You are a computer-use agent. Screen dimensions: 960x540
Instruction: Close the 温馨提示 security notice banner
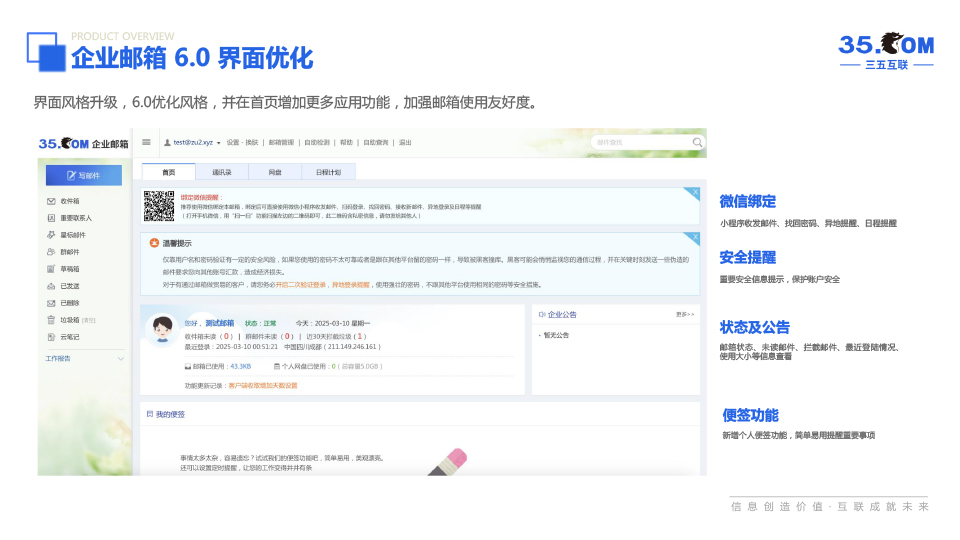click(694, 237)
